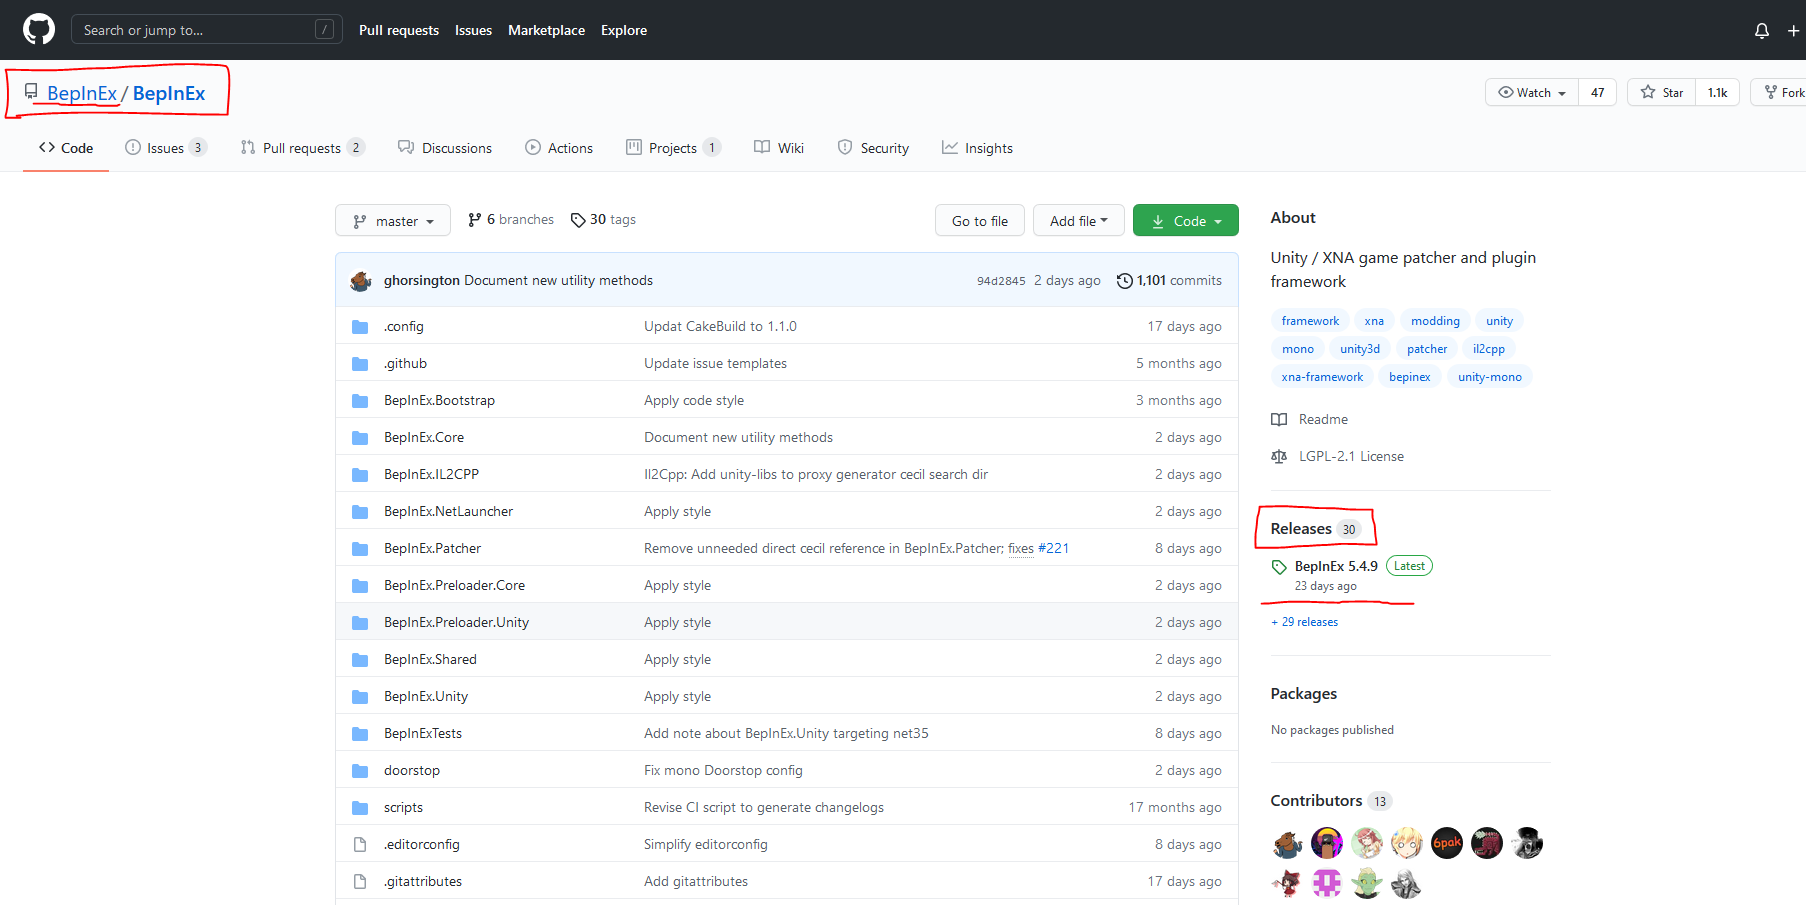Switch to the Code tab

66,148
